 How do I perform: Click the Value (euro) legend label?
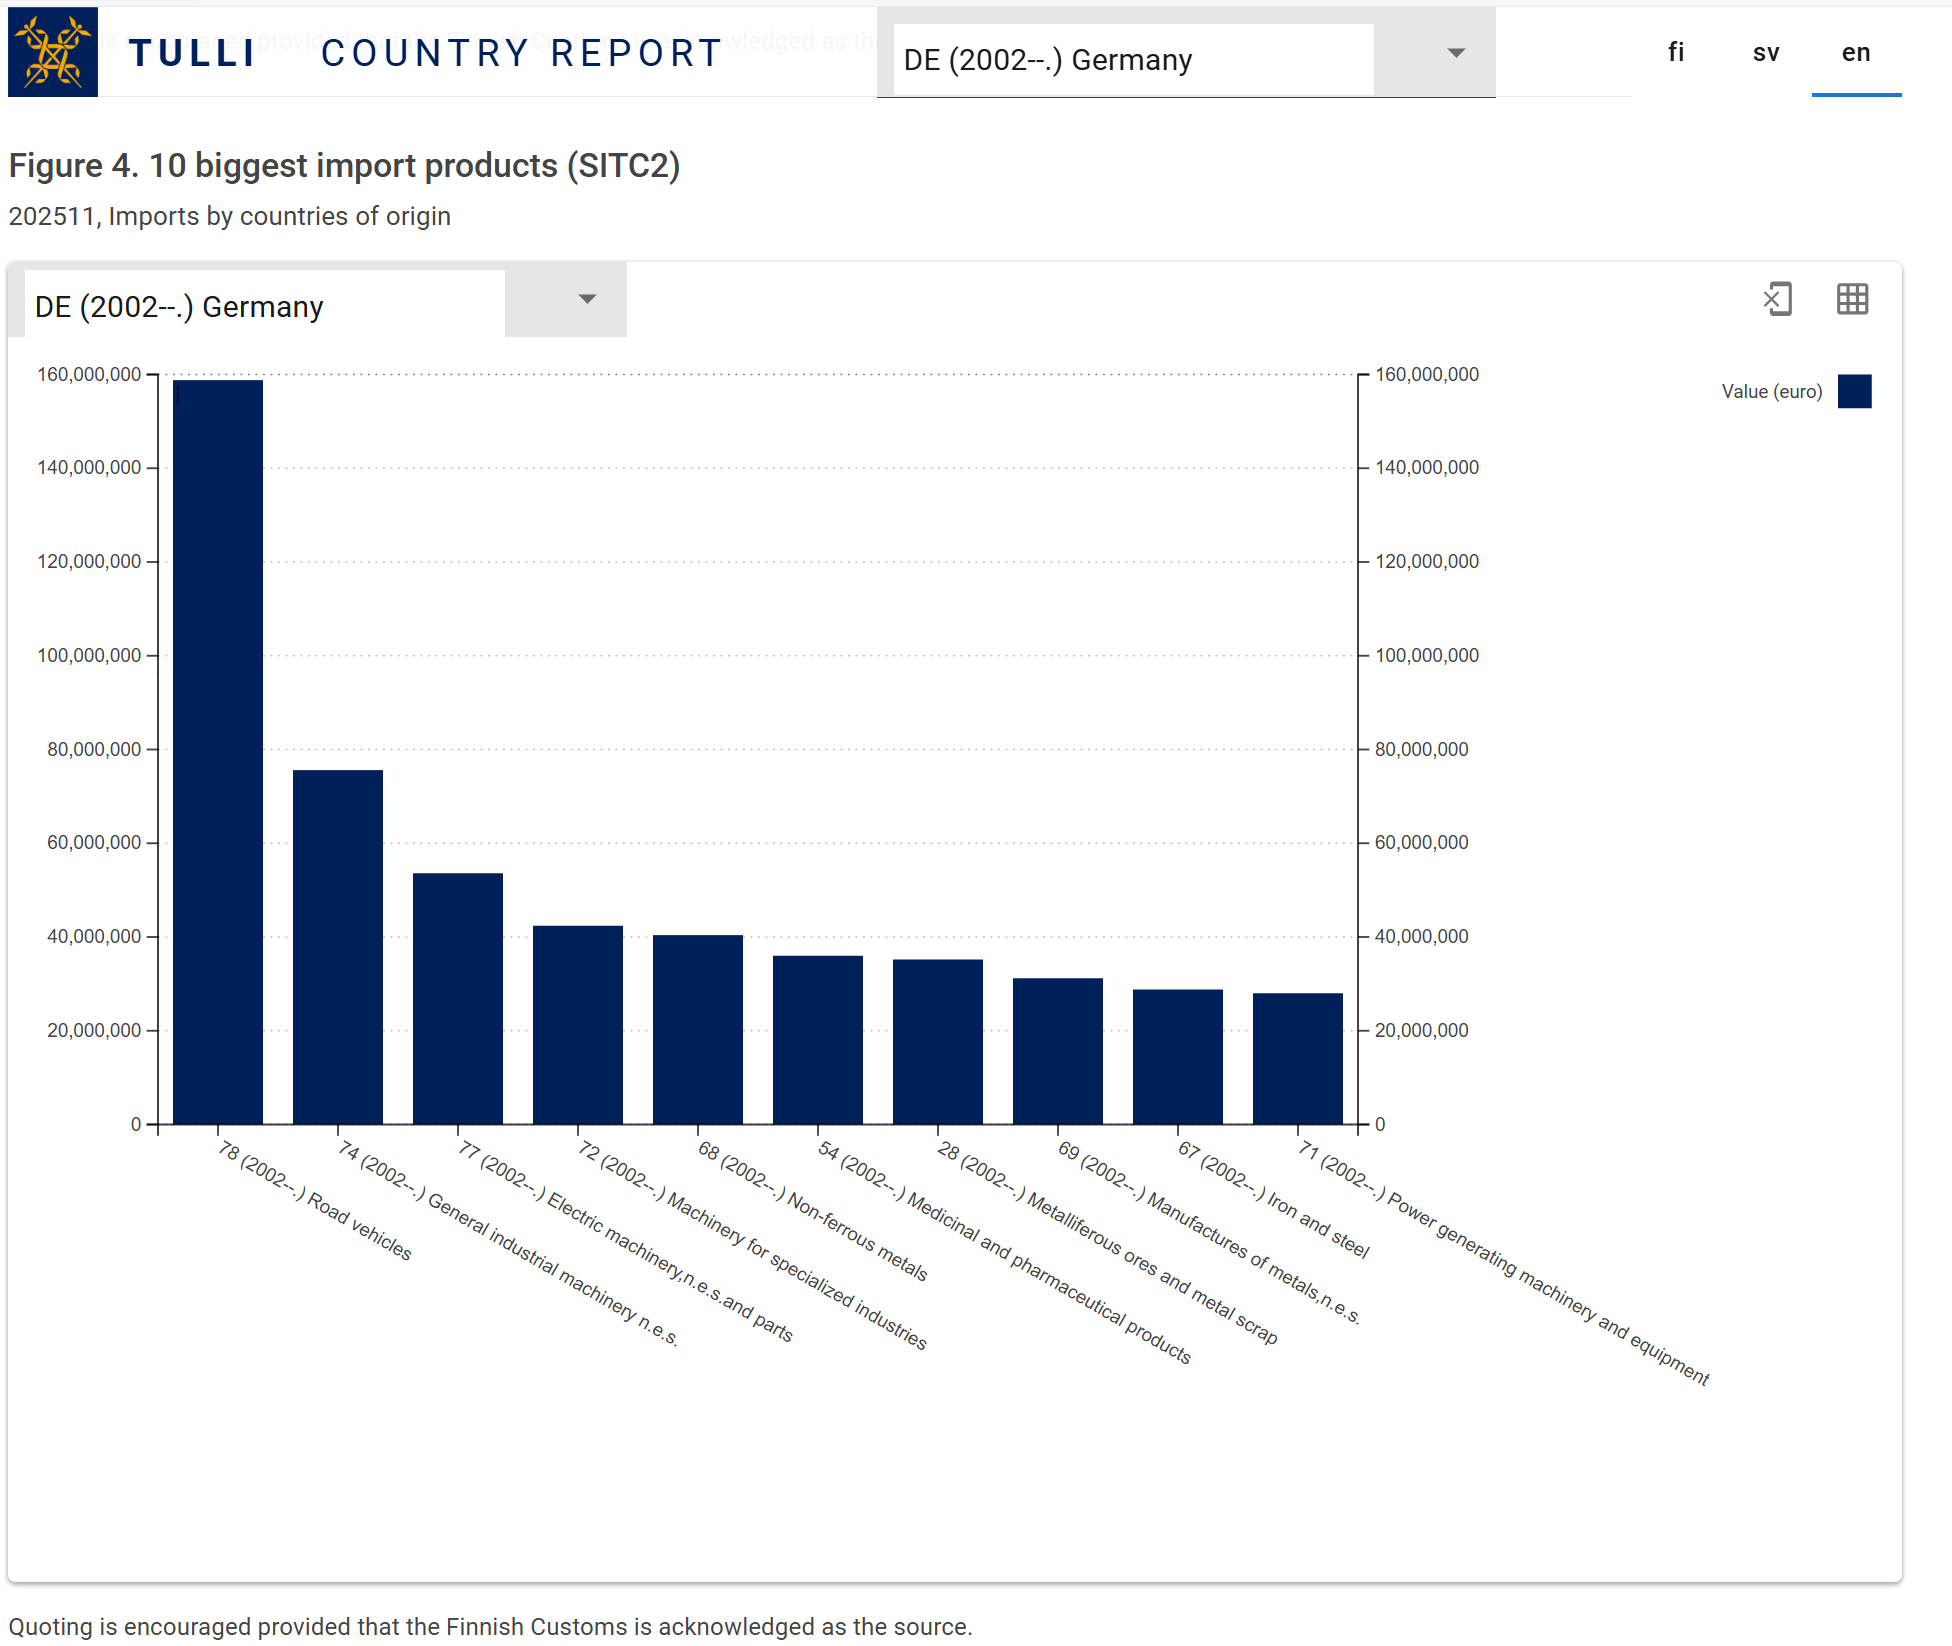tap(1771, 391)
